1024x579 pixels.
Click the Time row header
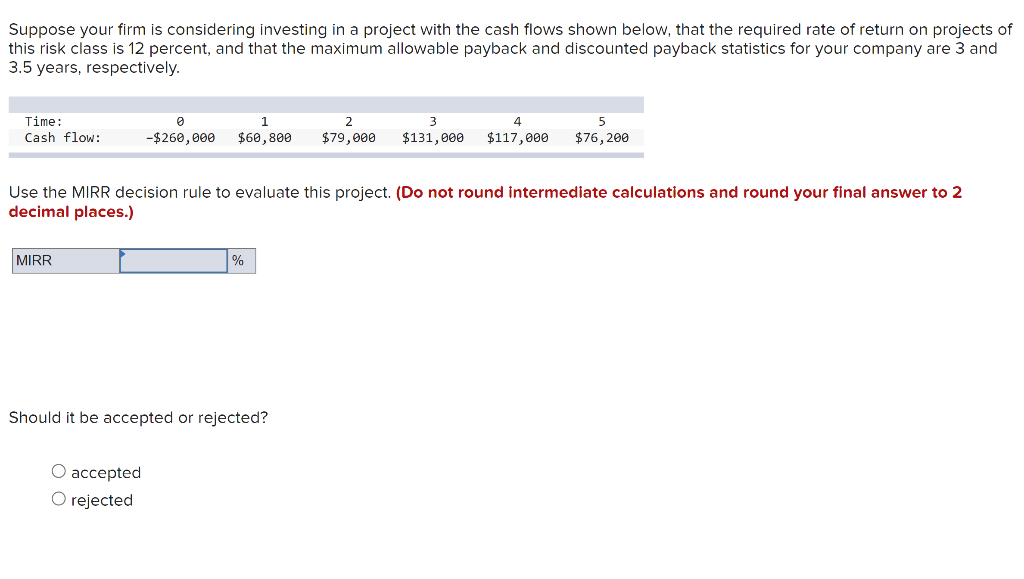click(41, 120)
